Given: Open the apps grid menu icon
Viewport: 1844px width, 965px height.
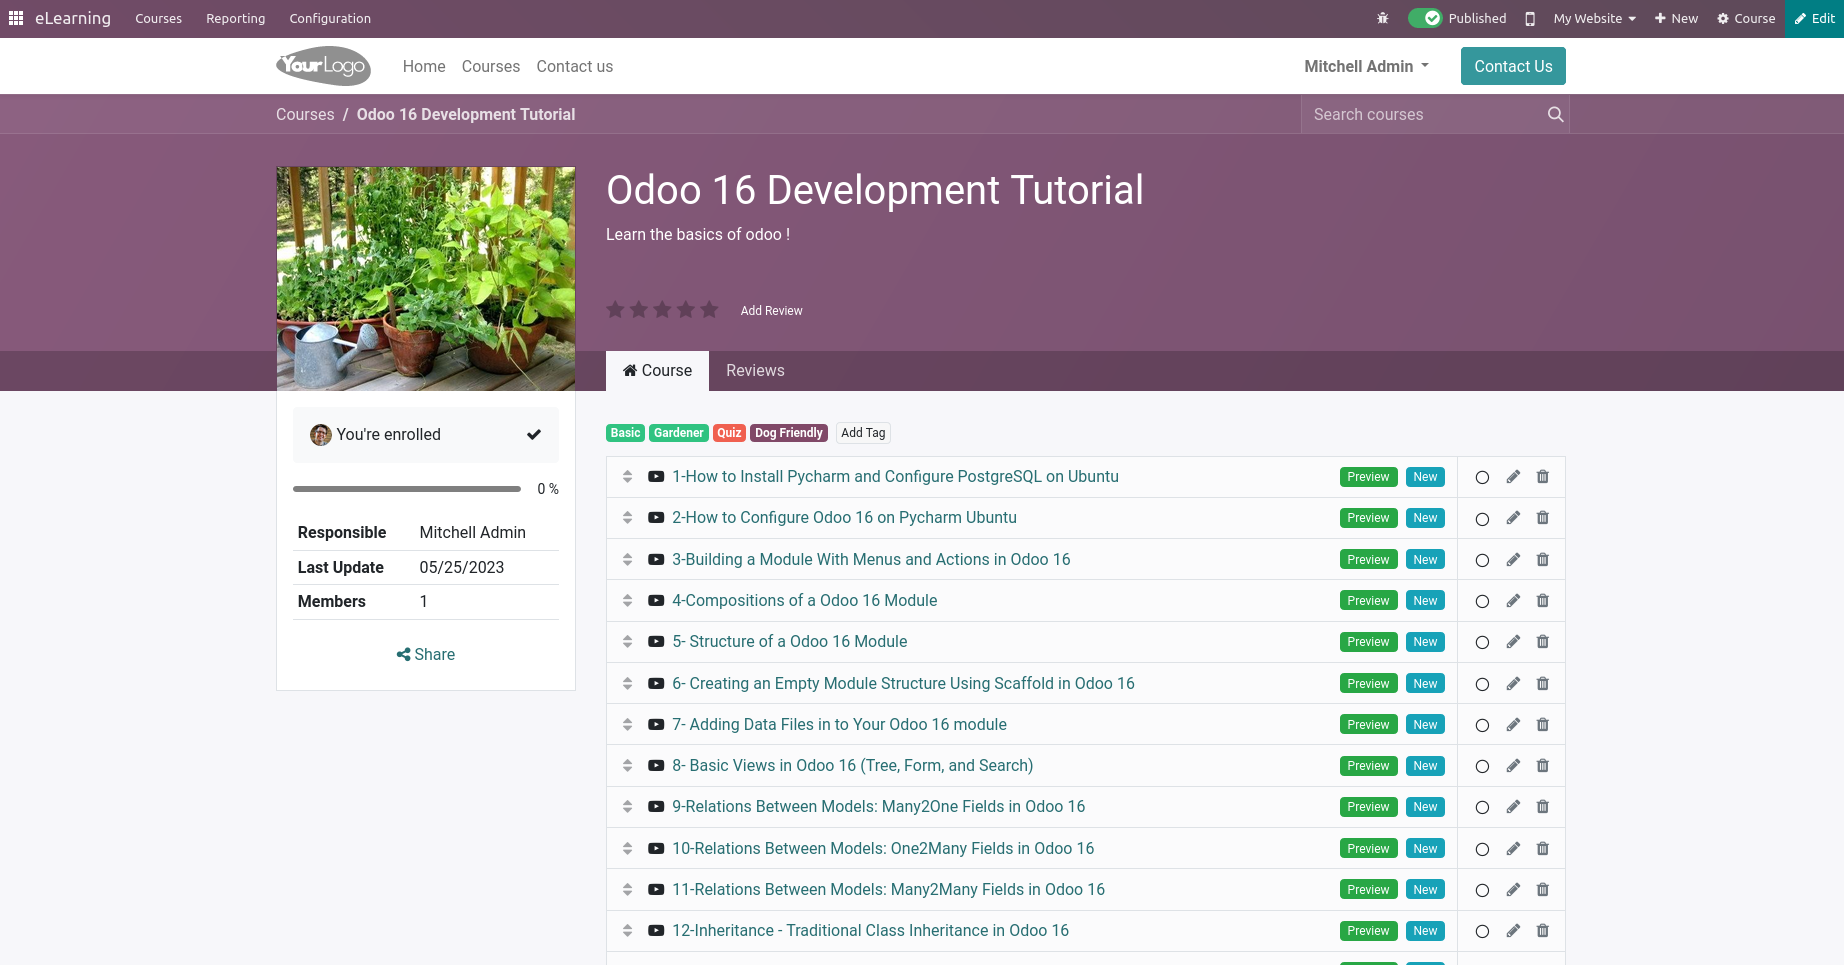Looking at the screenshot, I should [16, 18].
